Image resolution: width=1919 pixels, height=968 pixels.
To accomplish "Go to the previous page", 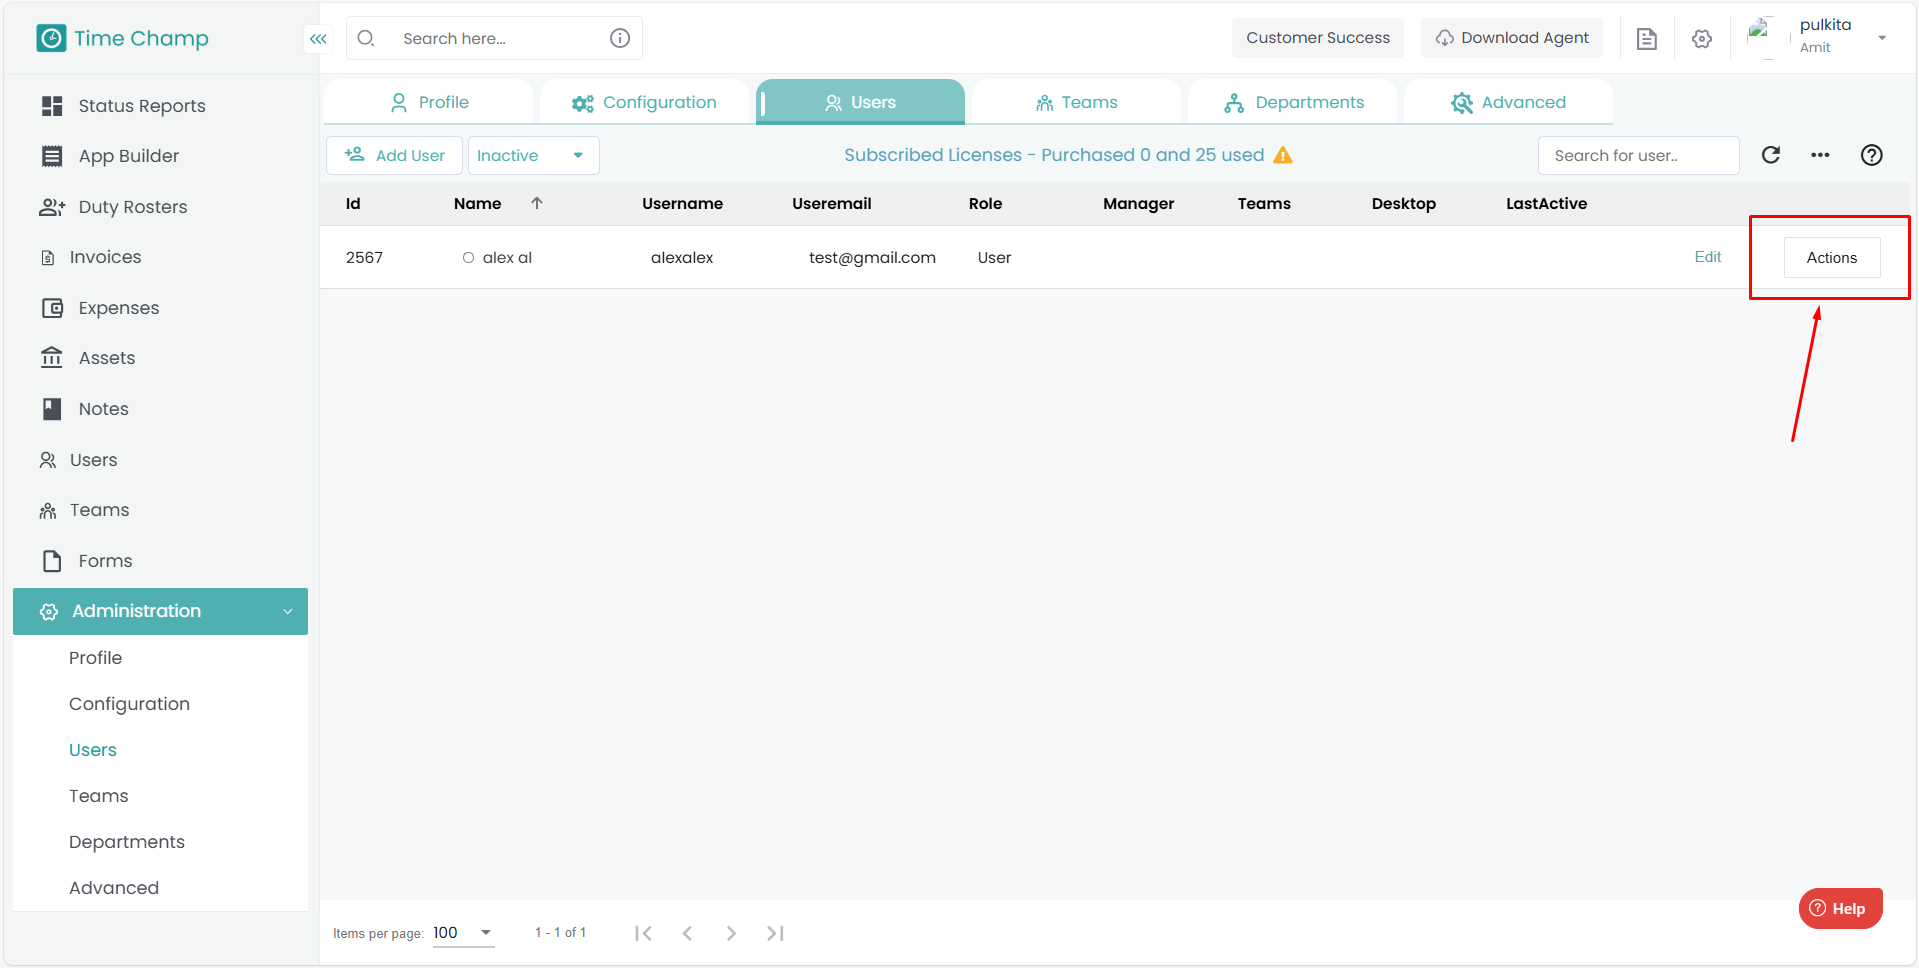I will pos(687,933).
